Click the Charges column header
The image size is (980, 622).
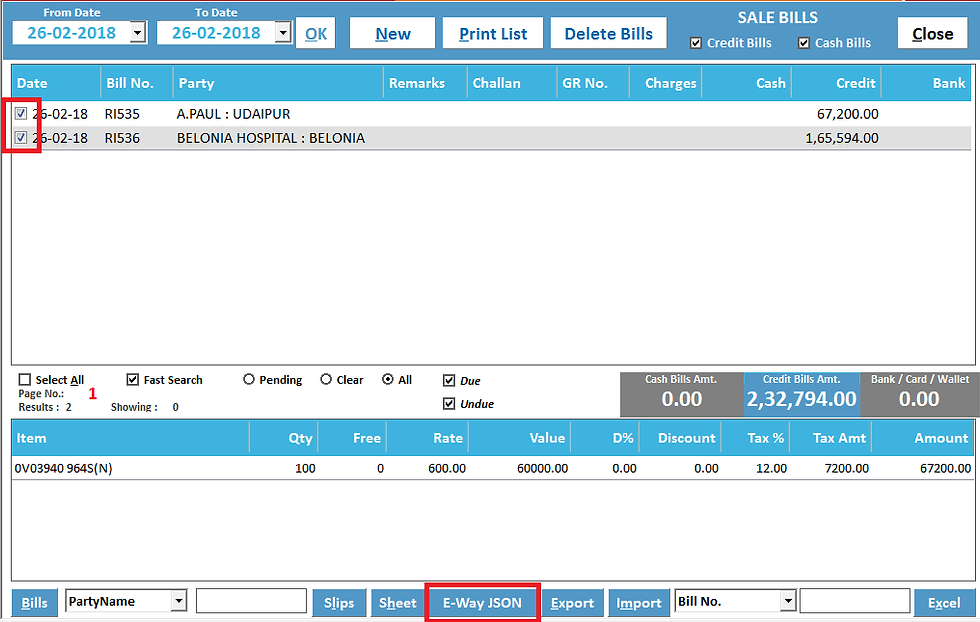pos(665,83)
